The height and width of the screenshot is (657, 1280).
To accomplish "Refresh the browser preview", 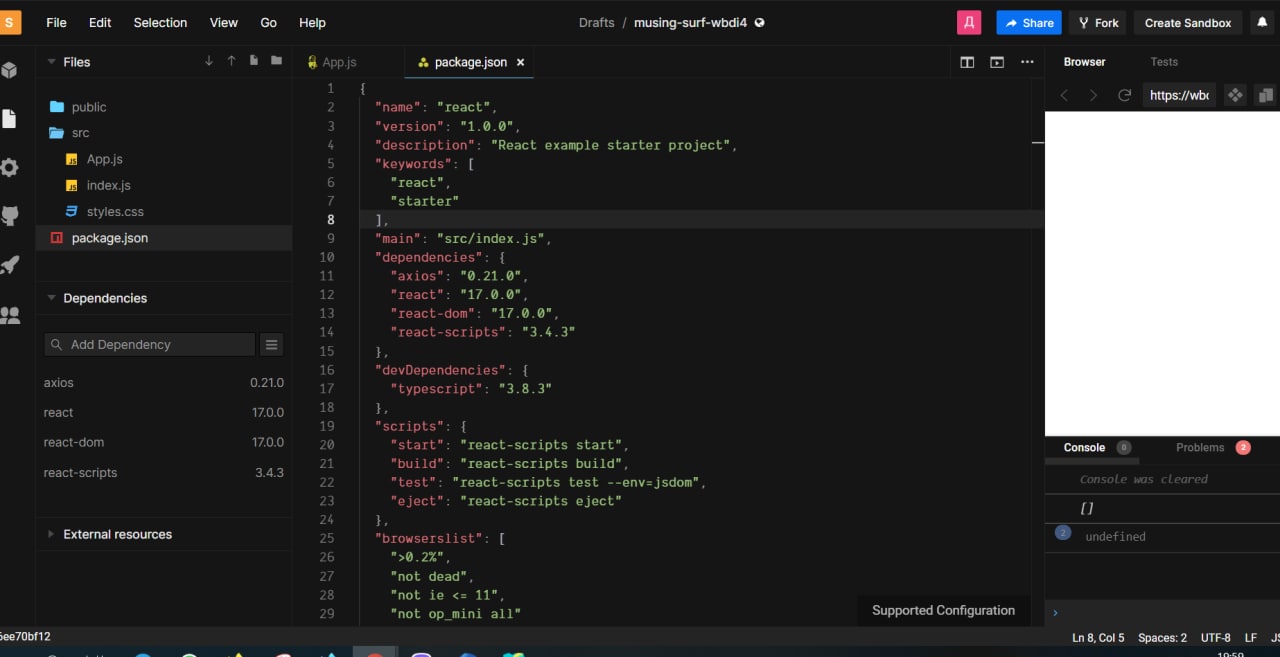I will (x=1124, y=95).
